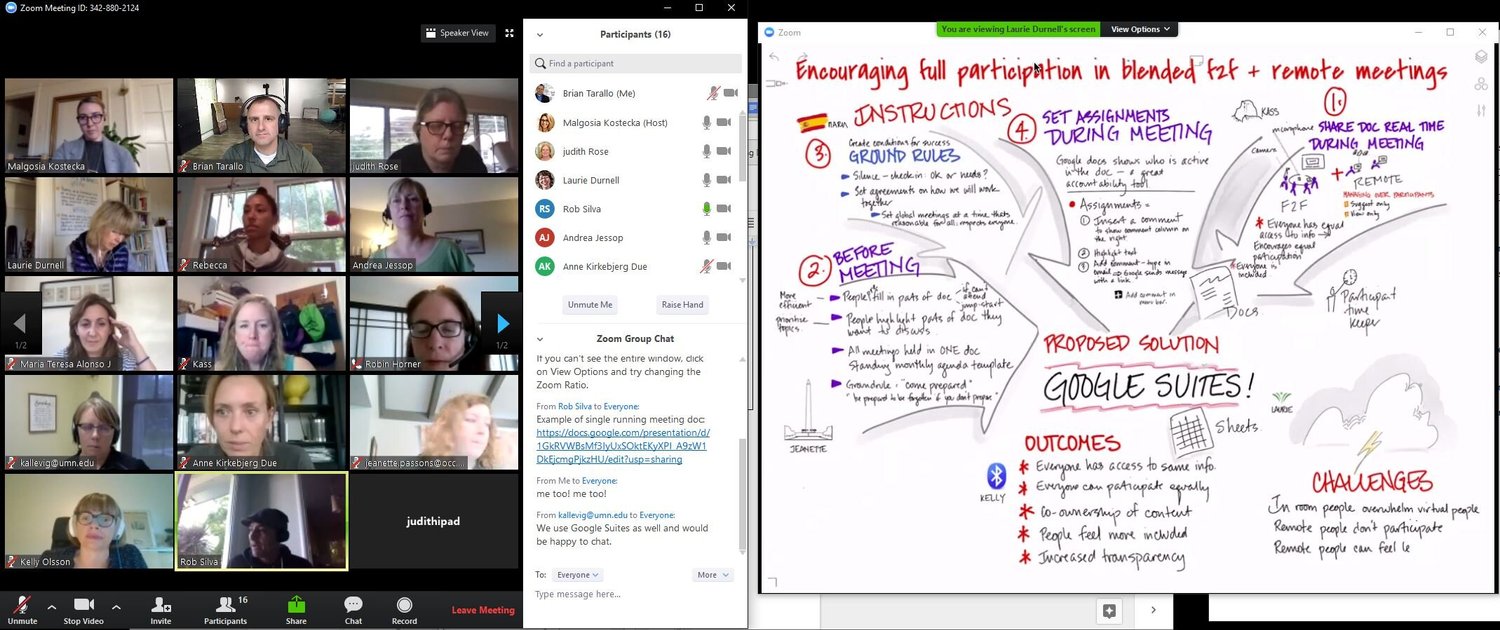This screenshot has height=630, width=1500.
Task: Open the More dropdown in chat
Action: 712,575
